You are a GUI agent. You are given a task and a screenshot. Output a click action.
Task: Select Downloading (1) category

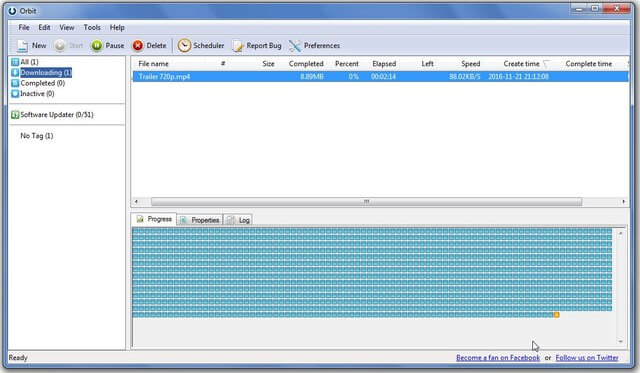click(x=46, y=73)
